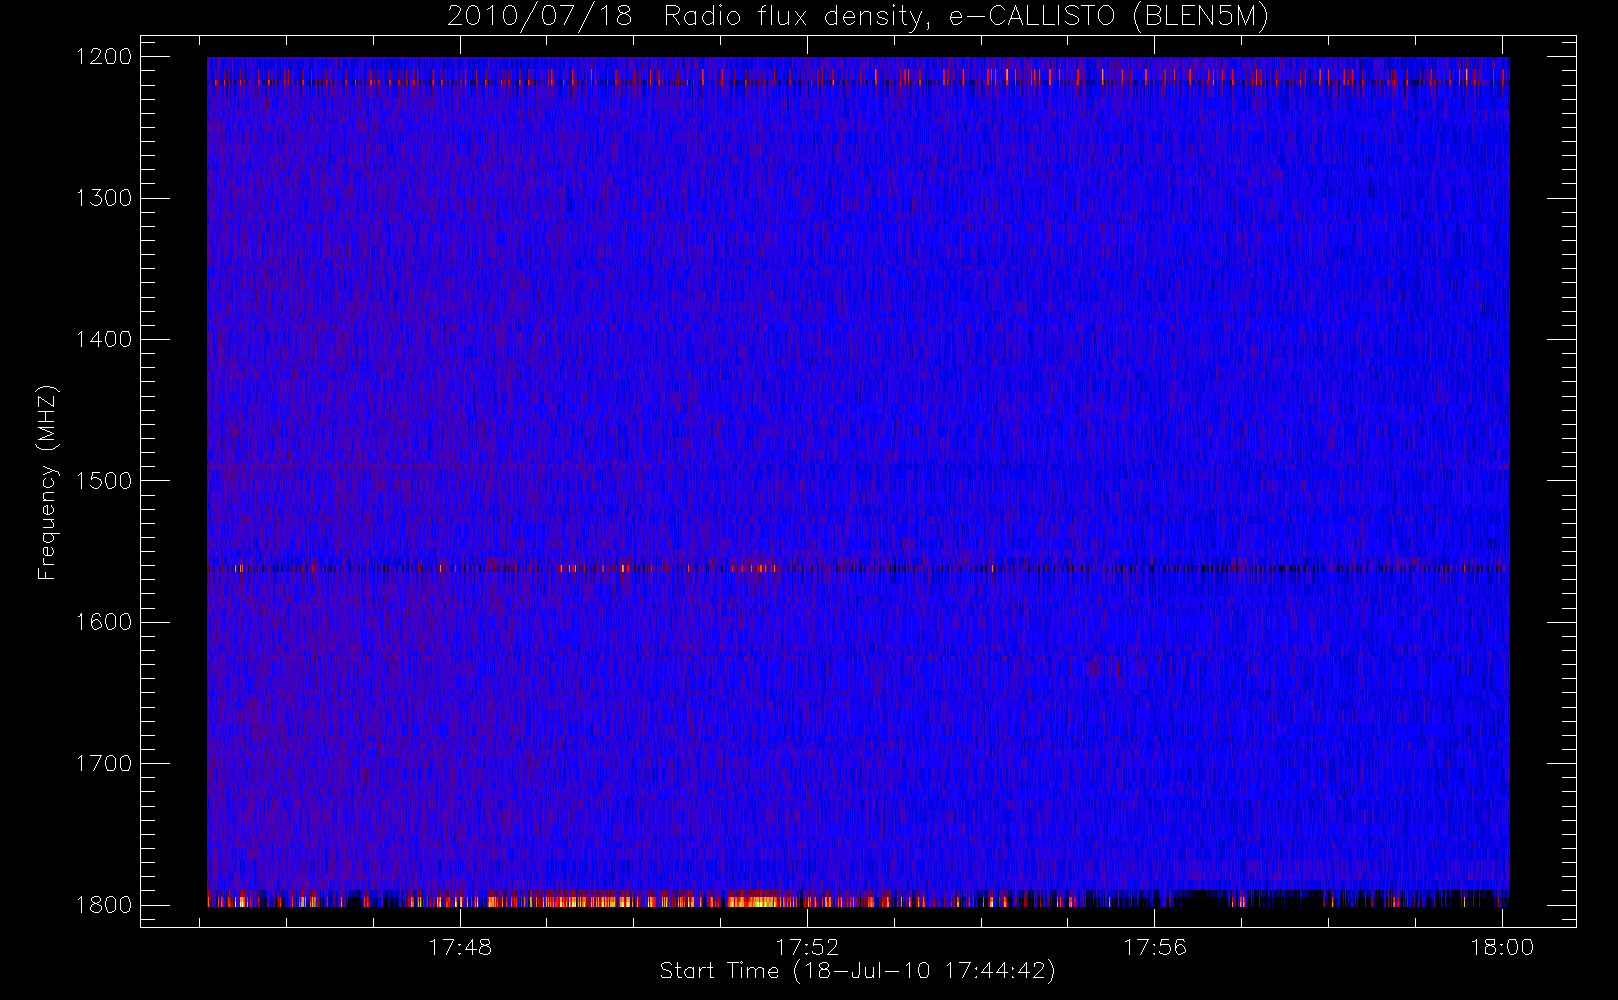Click the 1500 frequency tick label
The height and width of the screenshot is (1000, 1618).
coord(104,481)
